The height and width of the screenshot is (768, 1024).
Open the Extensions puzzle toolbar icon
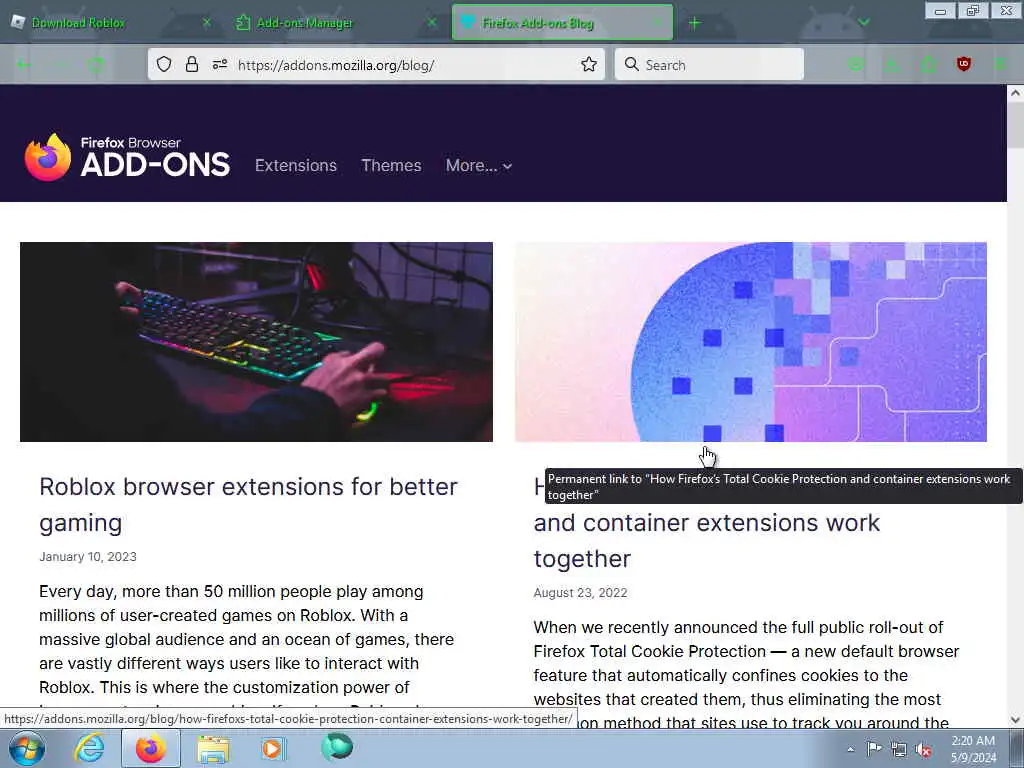click(928, 64)
